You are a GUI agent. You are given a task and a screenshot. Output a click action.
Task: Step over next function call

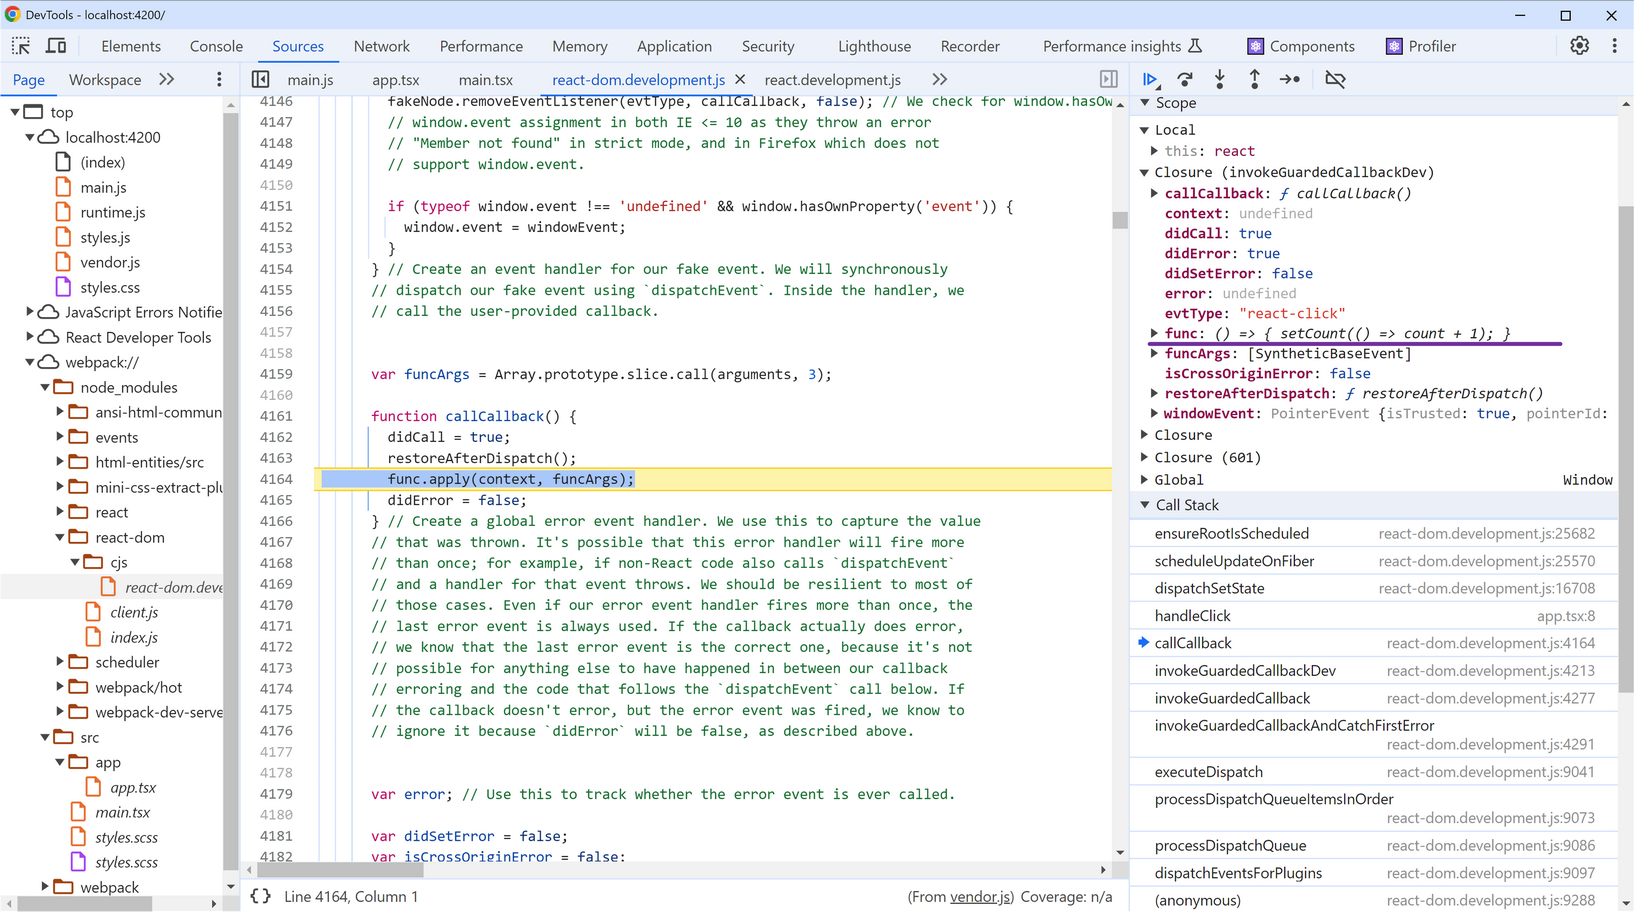click(1185, 79)
